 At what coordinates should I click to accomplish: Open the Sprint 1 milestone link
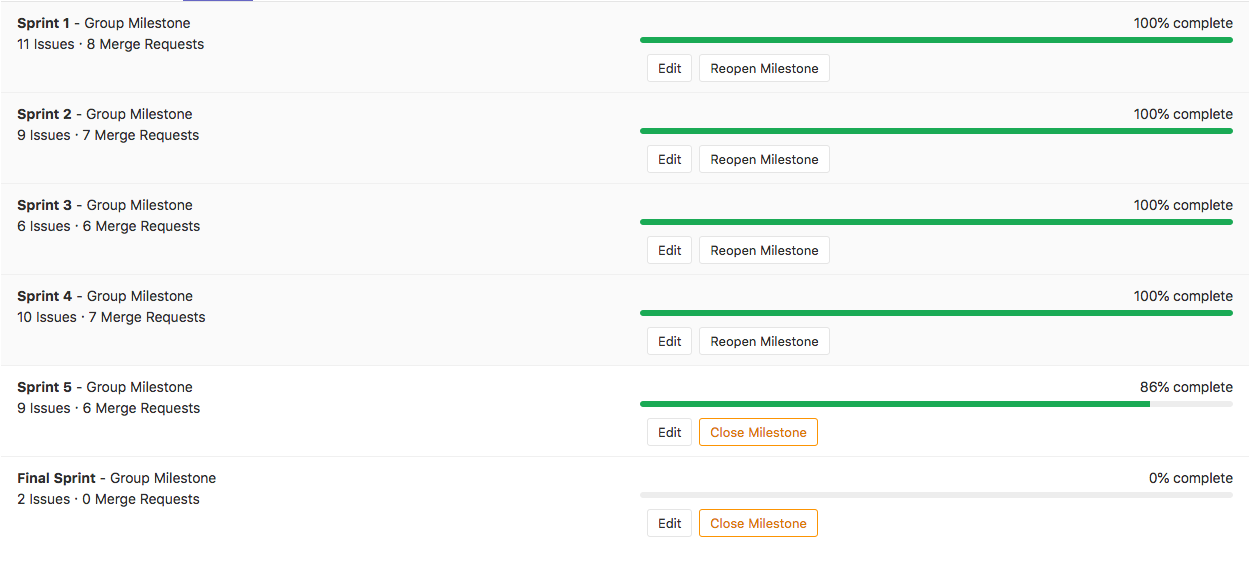pyautogui.click(x=44, y=23)
